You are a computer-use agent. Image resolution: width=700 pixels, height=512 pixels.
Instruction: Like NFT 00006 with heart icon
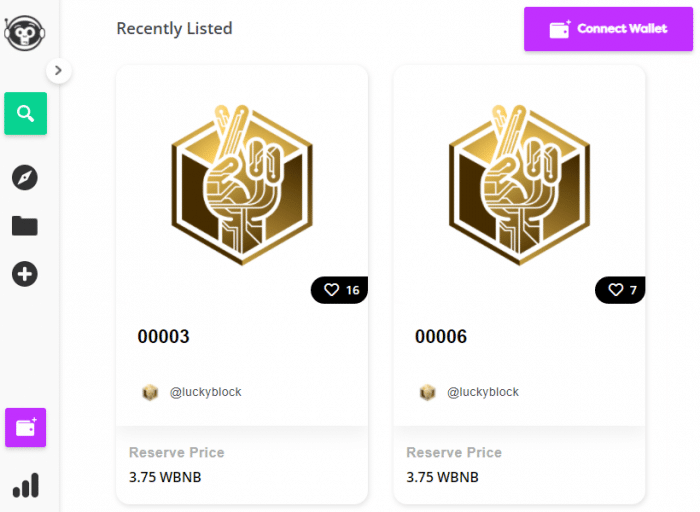[616, 290]
